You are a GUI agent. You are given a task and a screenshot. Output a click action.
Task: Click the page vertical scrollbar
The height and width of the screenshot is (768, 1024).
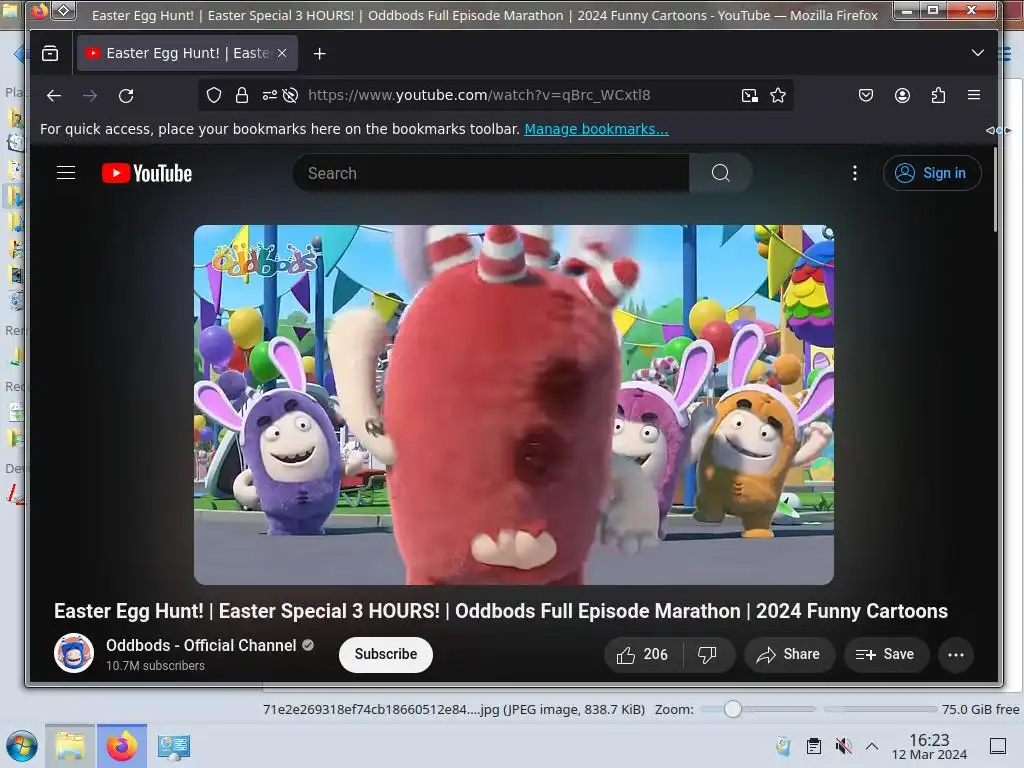[x=995, y=189]
